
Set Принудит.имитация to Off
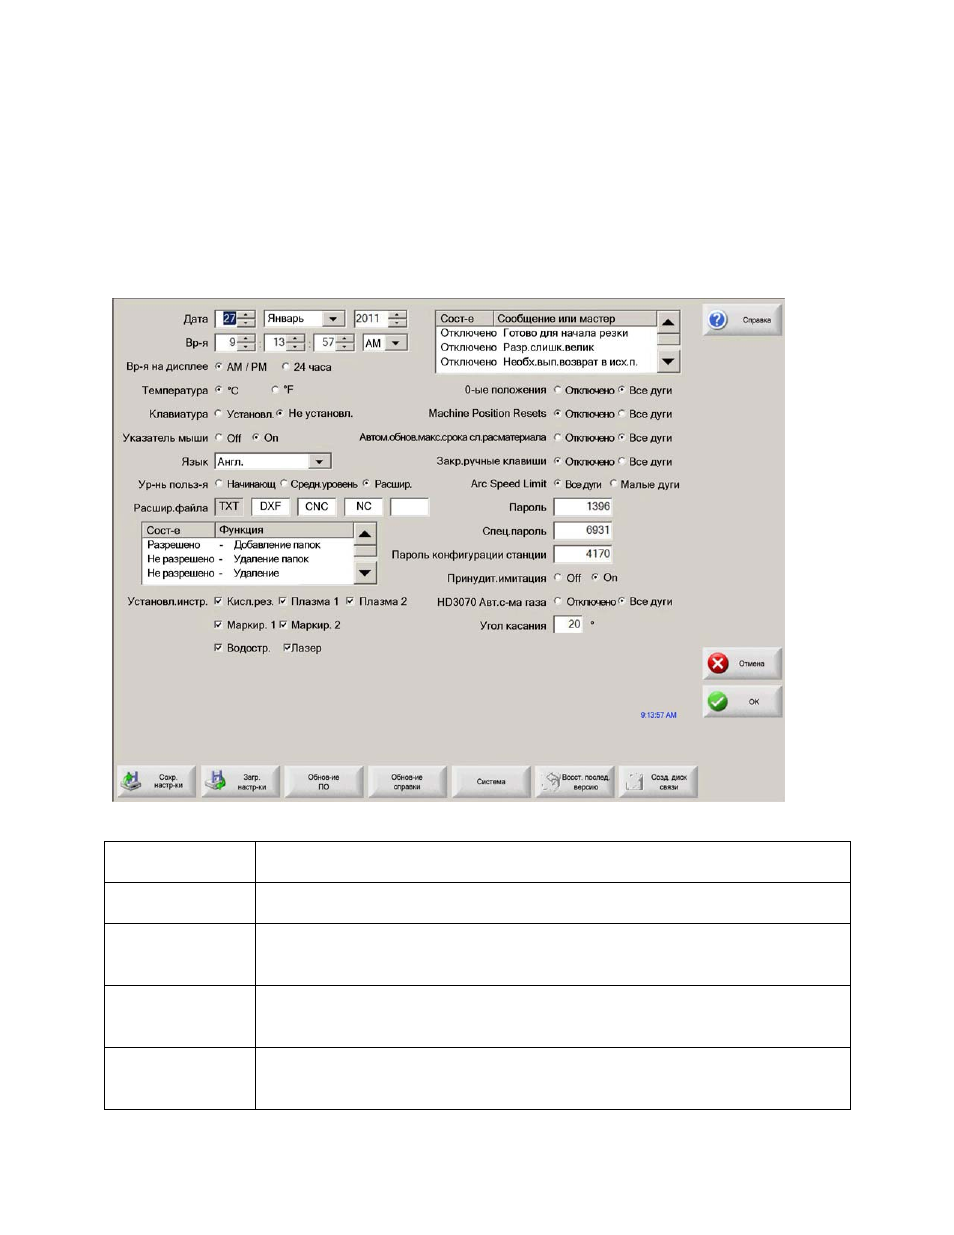(x=558, y=578)
